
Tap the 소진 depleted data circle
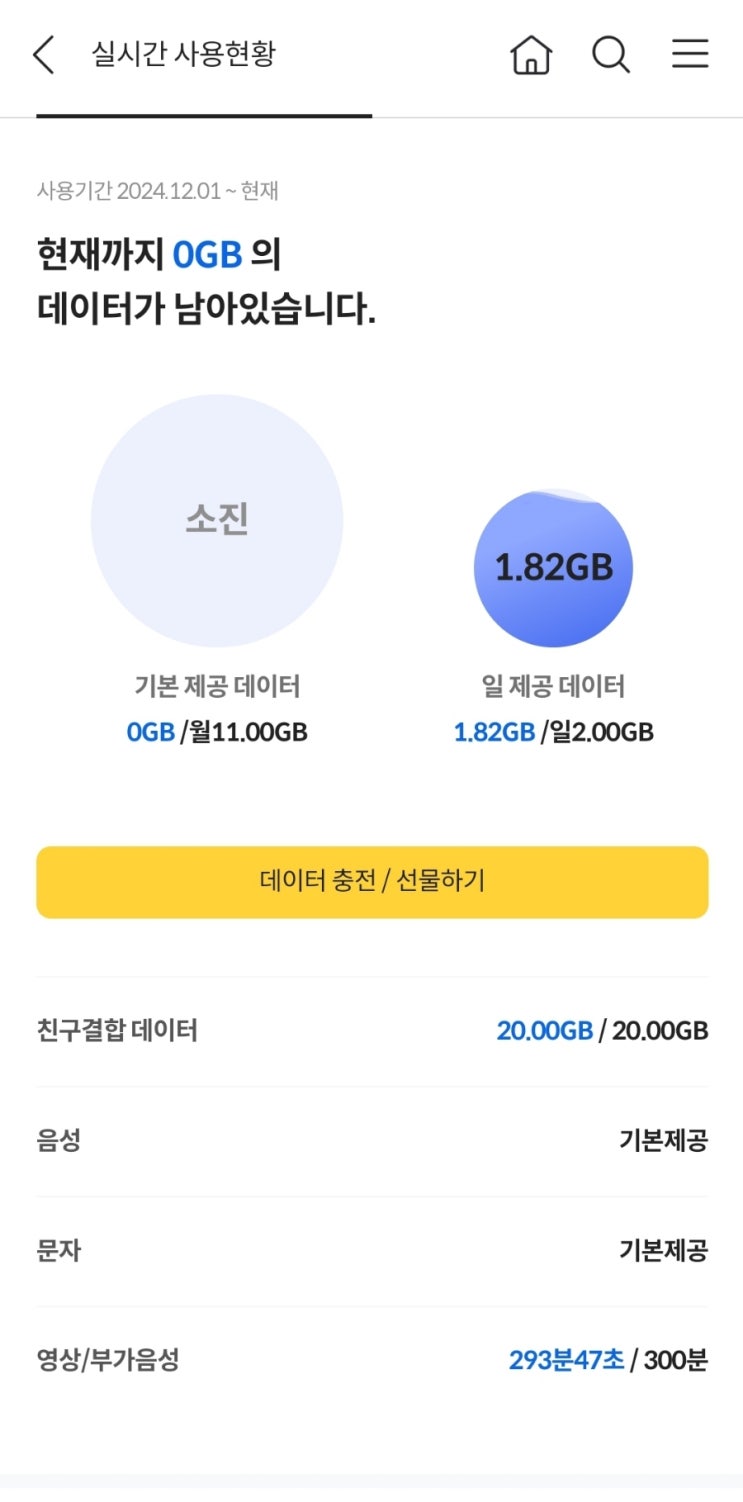pyautogui.click(x=217, y=520)
